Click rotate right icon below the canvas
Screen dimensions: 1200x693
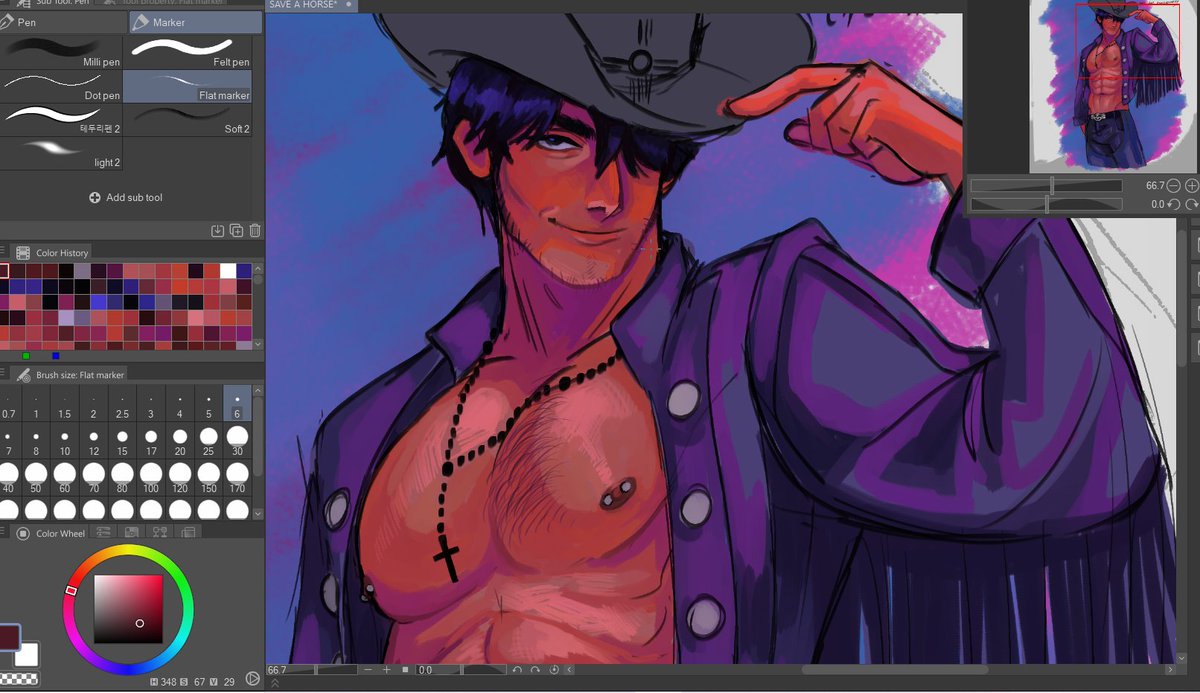click(535, 670)
